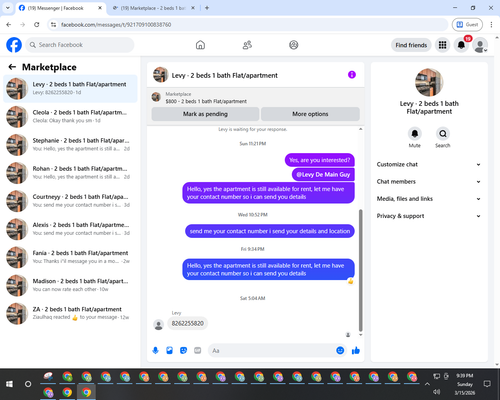Open the Friends icon in top navigation
The image size is (500, 400).
[x=247, y=45]
